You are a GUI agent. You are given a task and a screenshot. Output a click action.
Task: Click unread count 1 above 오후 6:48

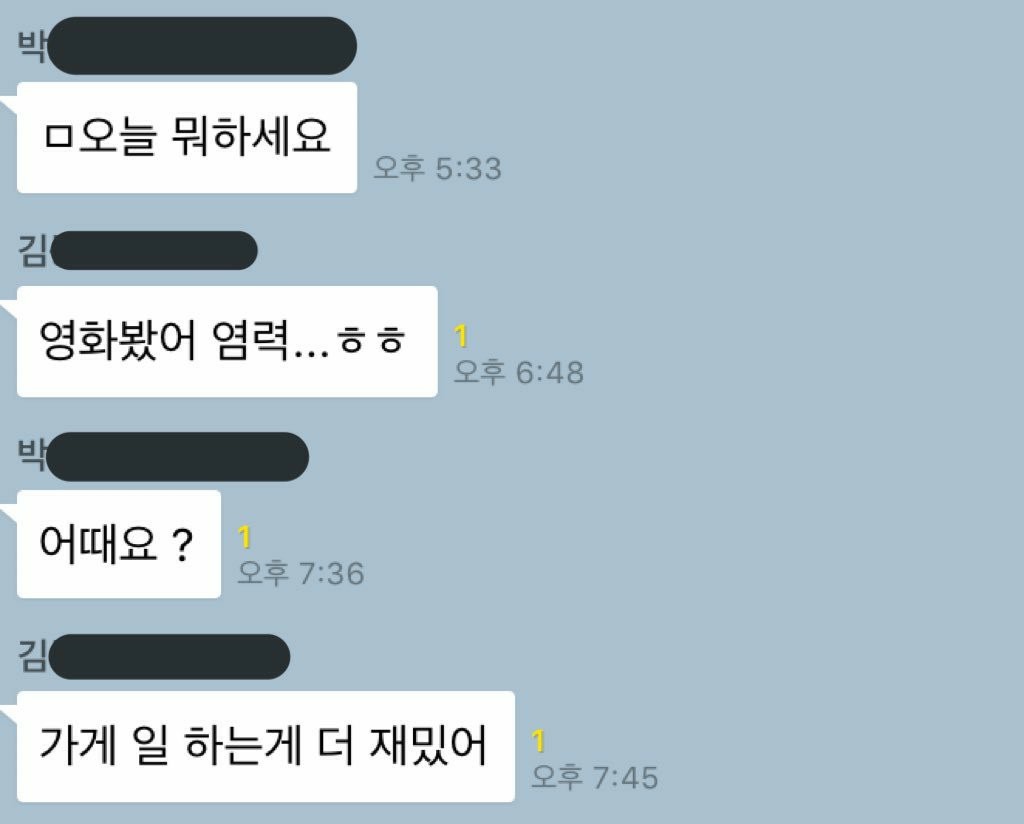(461, 336)
